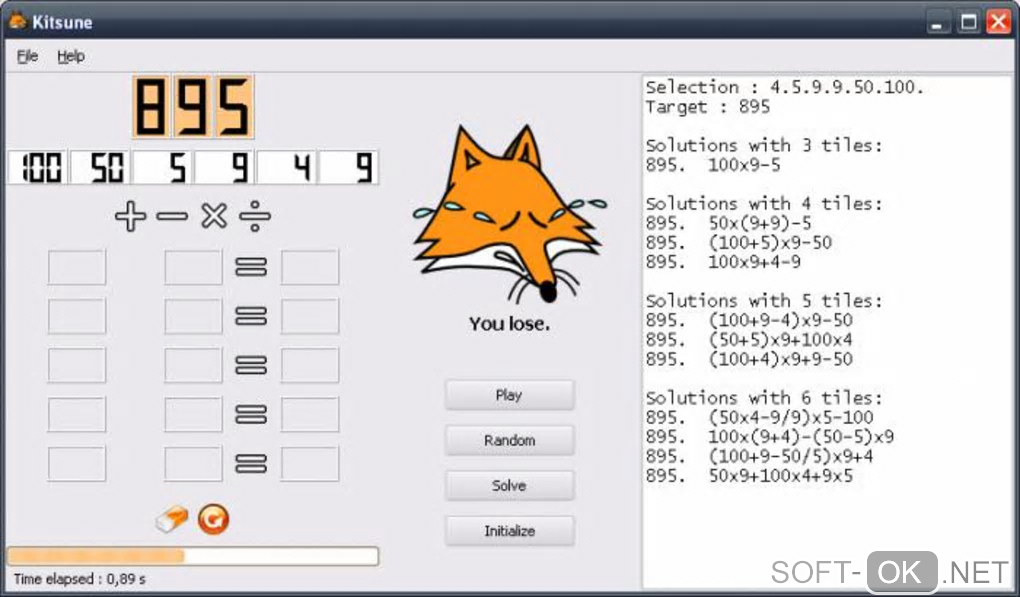Pick the number tile 4
Screen dimensions: 1020x597
(288, 167)
